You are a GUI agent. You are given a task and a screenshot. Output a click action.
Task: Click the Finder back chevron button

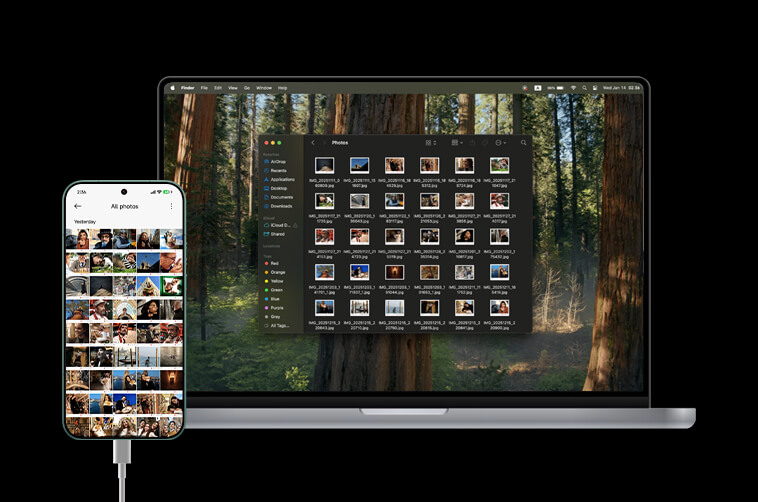[x=313, y=143]
